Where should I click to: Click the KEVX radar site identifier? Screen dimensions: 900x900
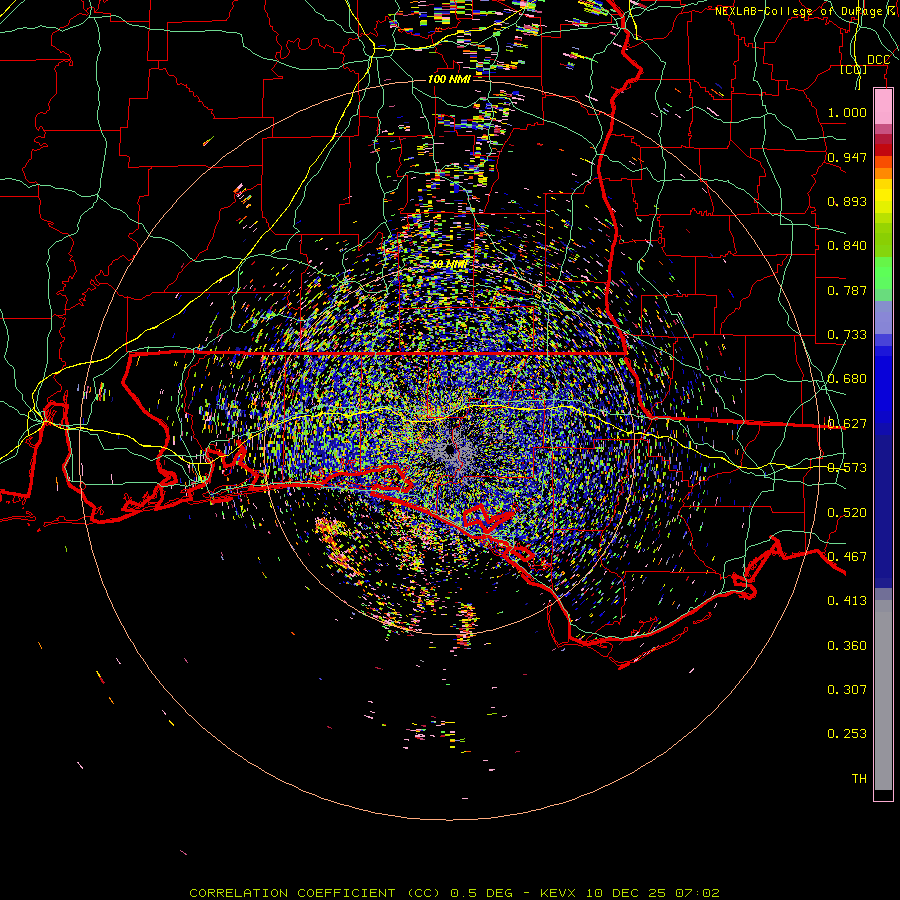[557, 893]
